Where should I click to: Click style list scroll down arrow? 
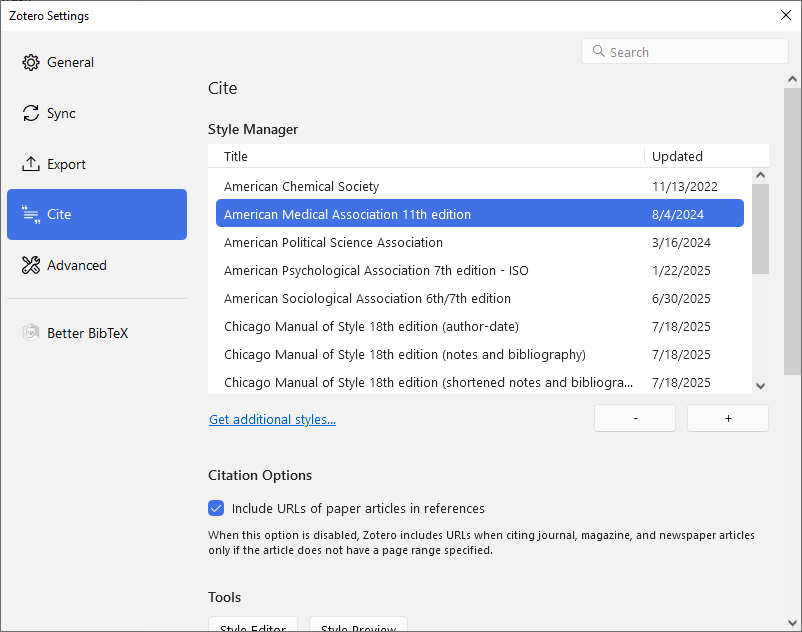[x=761, y=386]
